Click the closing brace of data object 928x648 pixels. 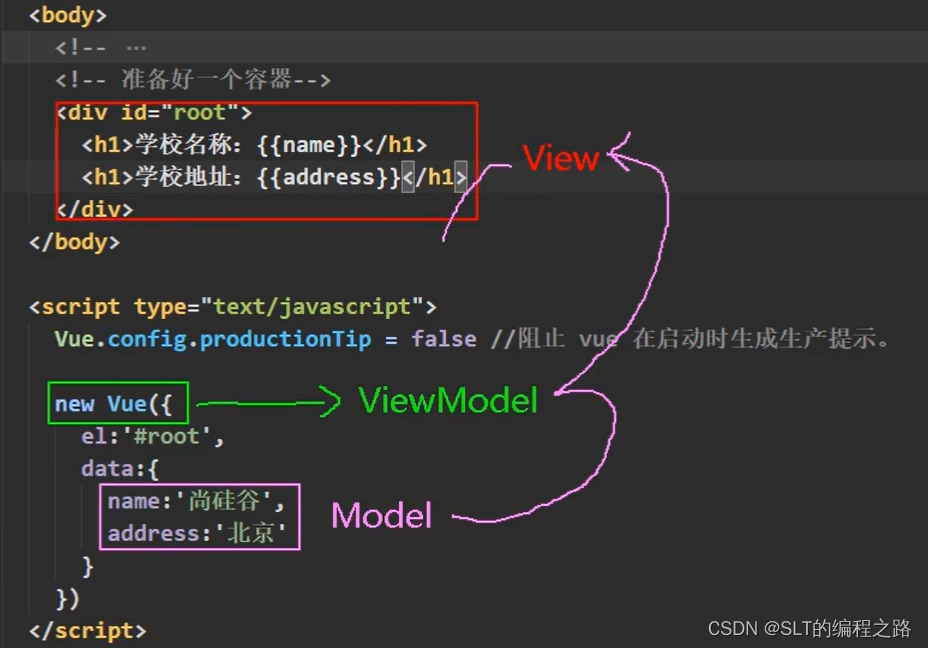click(88, 566)
